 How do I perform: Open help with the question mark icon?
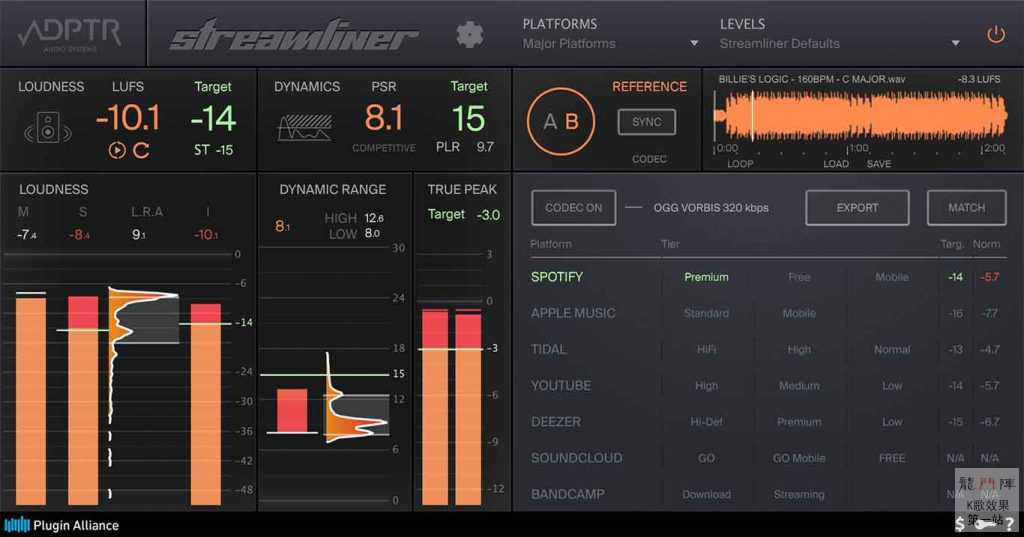pyautogui.click(x=1010, y=523)
